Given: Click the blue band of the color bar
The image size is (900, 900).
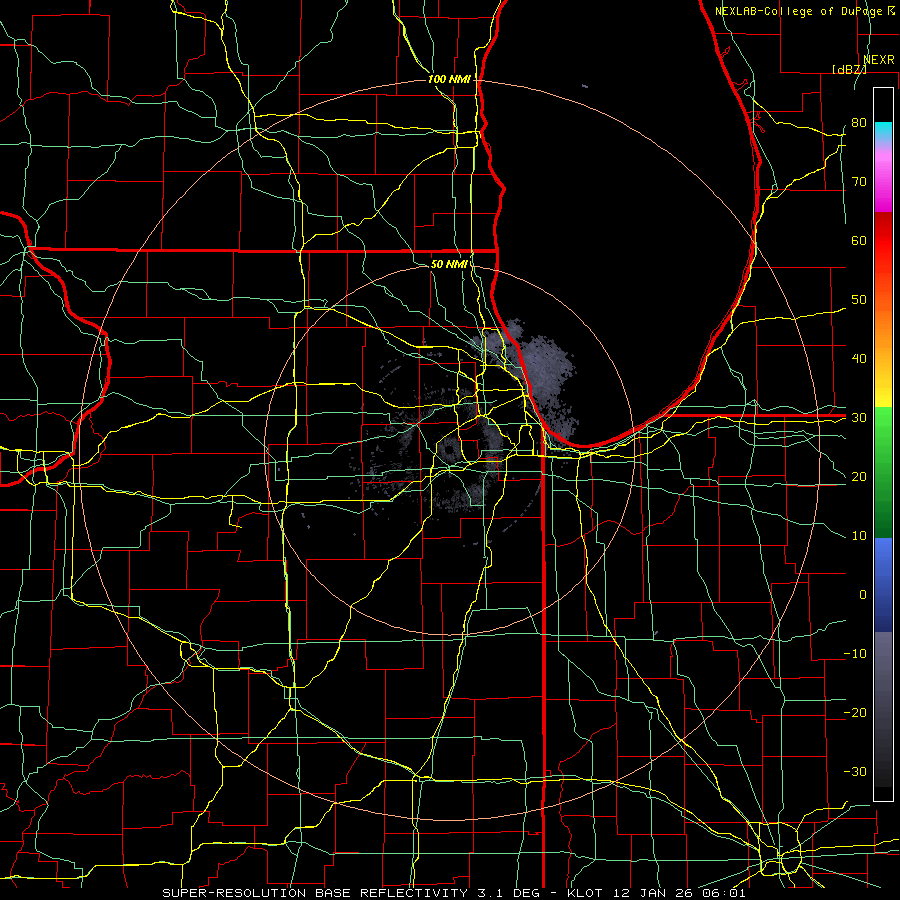Looking at the screenshot, I should [883, 583].
